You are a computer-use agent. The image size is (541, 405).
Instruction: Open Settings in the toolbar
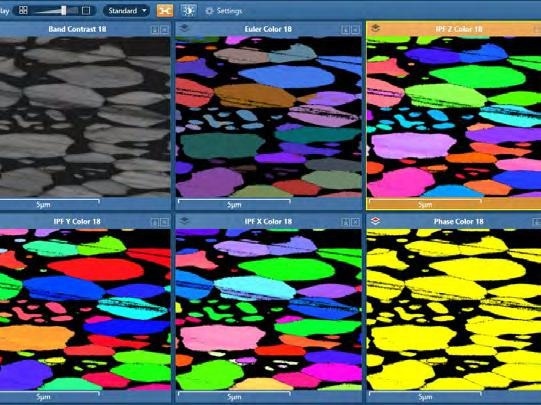tap(224, 11)
